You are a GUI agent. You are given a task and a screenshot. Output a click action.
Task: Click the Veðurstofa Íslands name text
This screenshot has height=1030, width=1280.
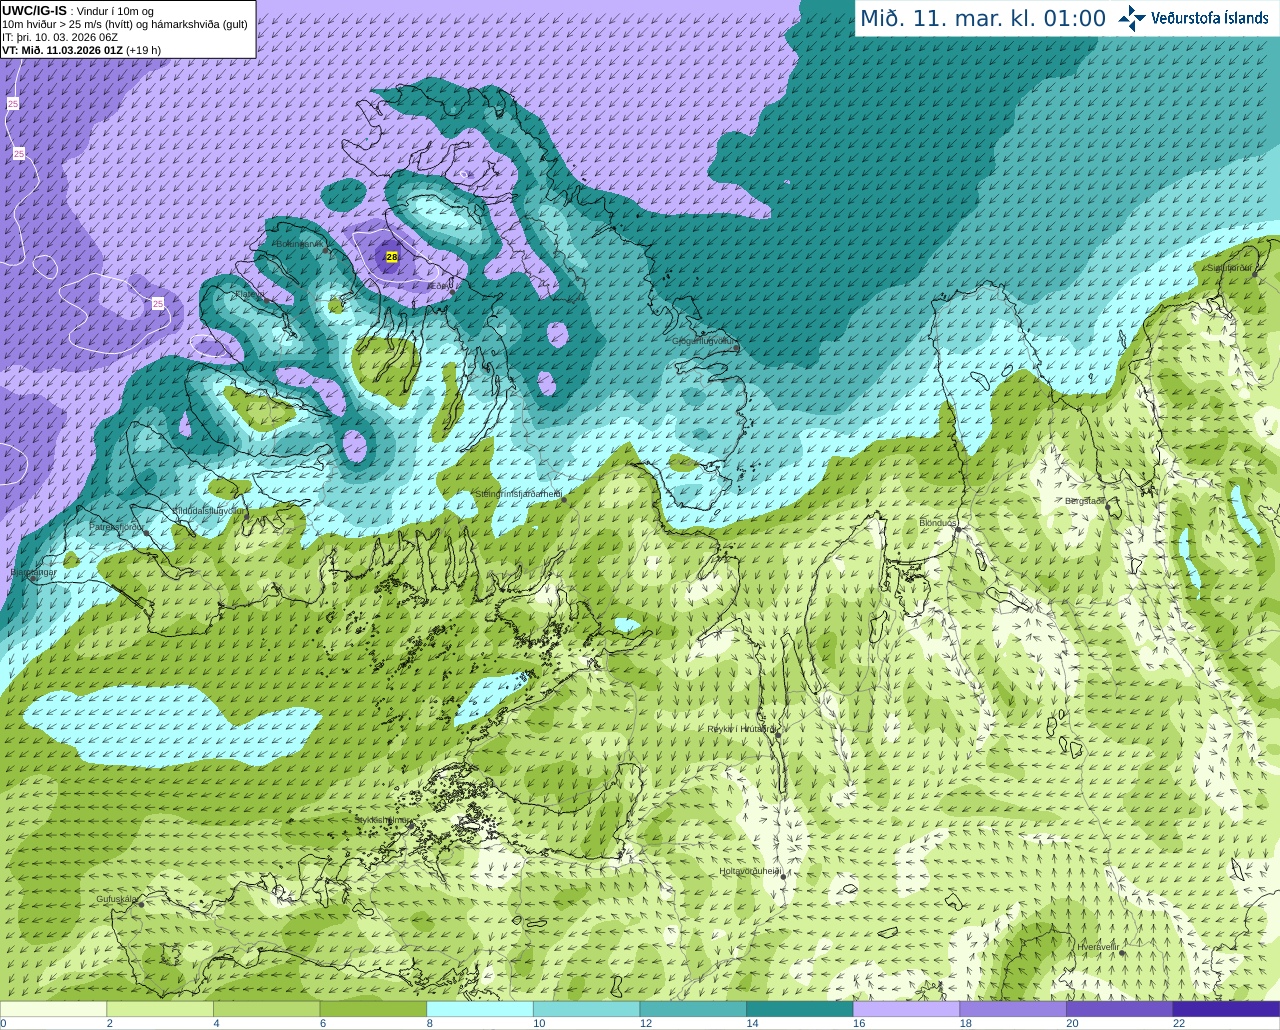tap(1210, 18)
